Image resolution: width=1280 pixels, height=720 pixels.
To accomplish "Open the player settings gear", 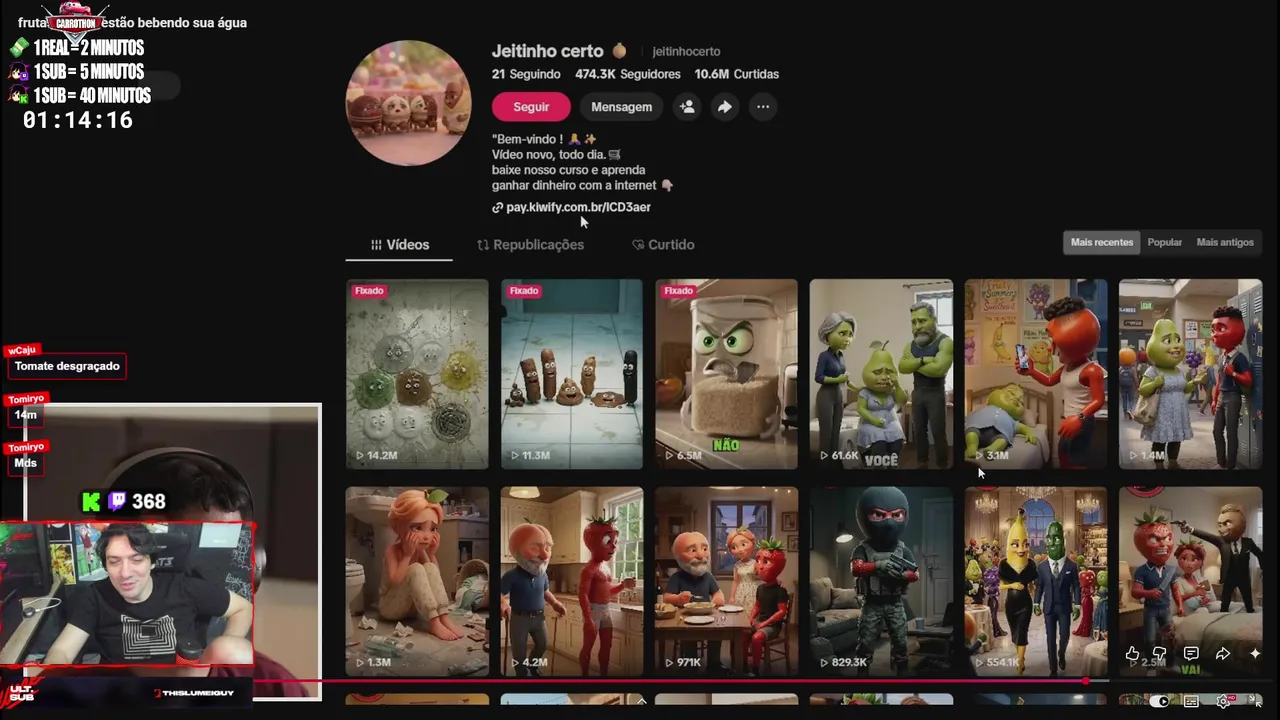I will [x=1223, y=701].
